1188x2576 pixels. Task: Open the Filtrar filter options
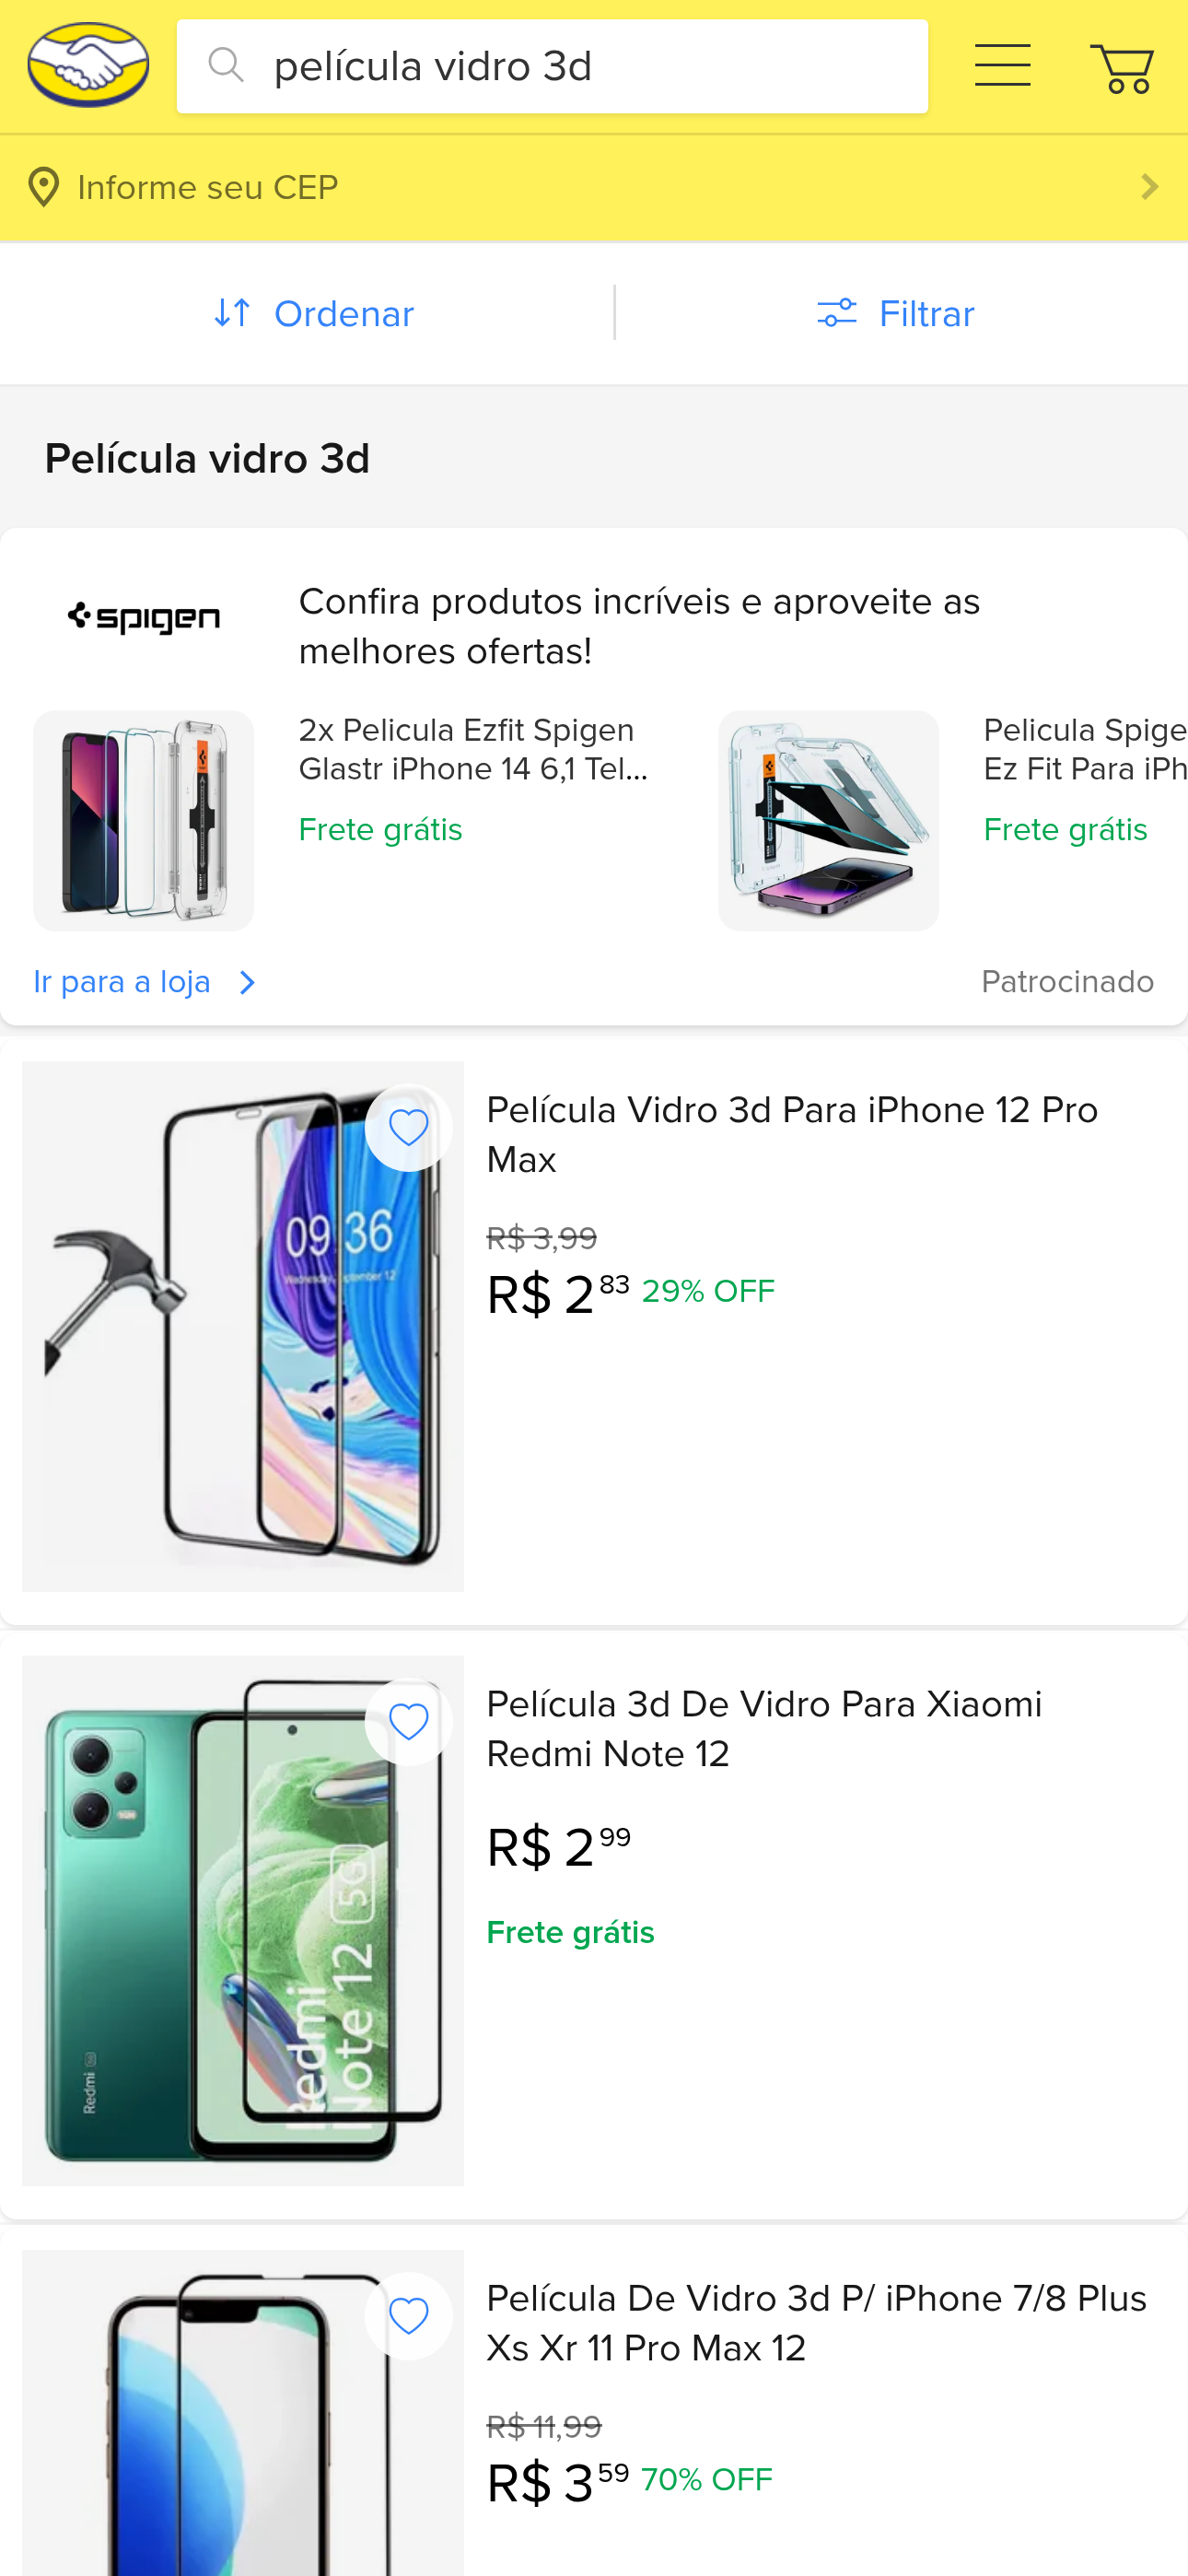point(896,314)
